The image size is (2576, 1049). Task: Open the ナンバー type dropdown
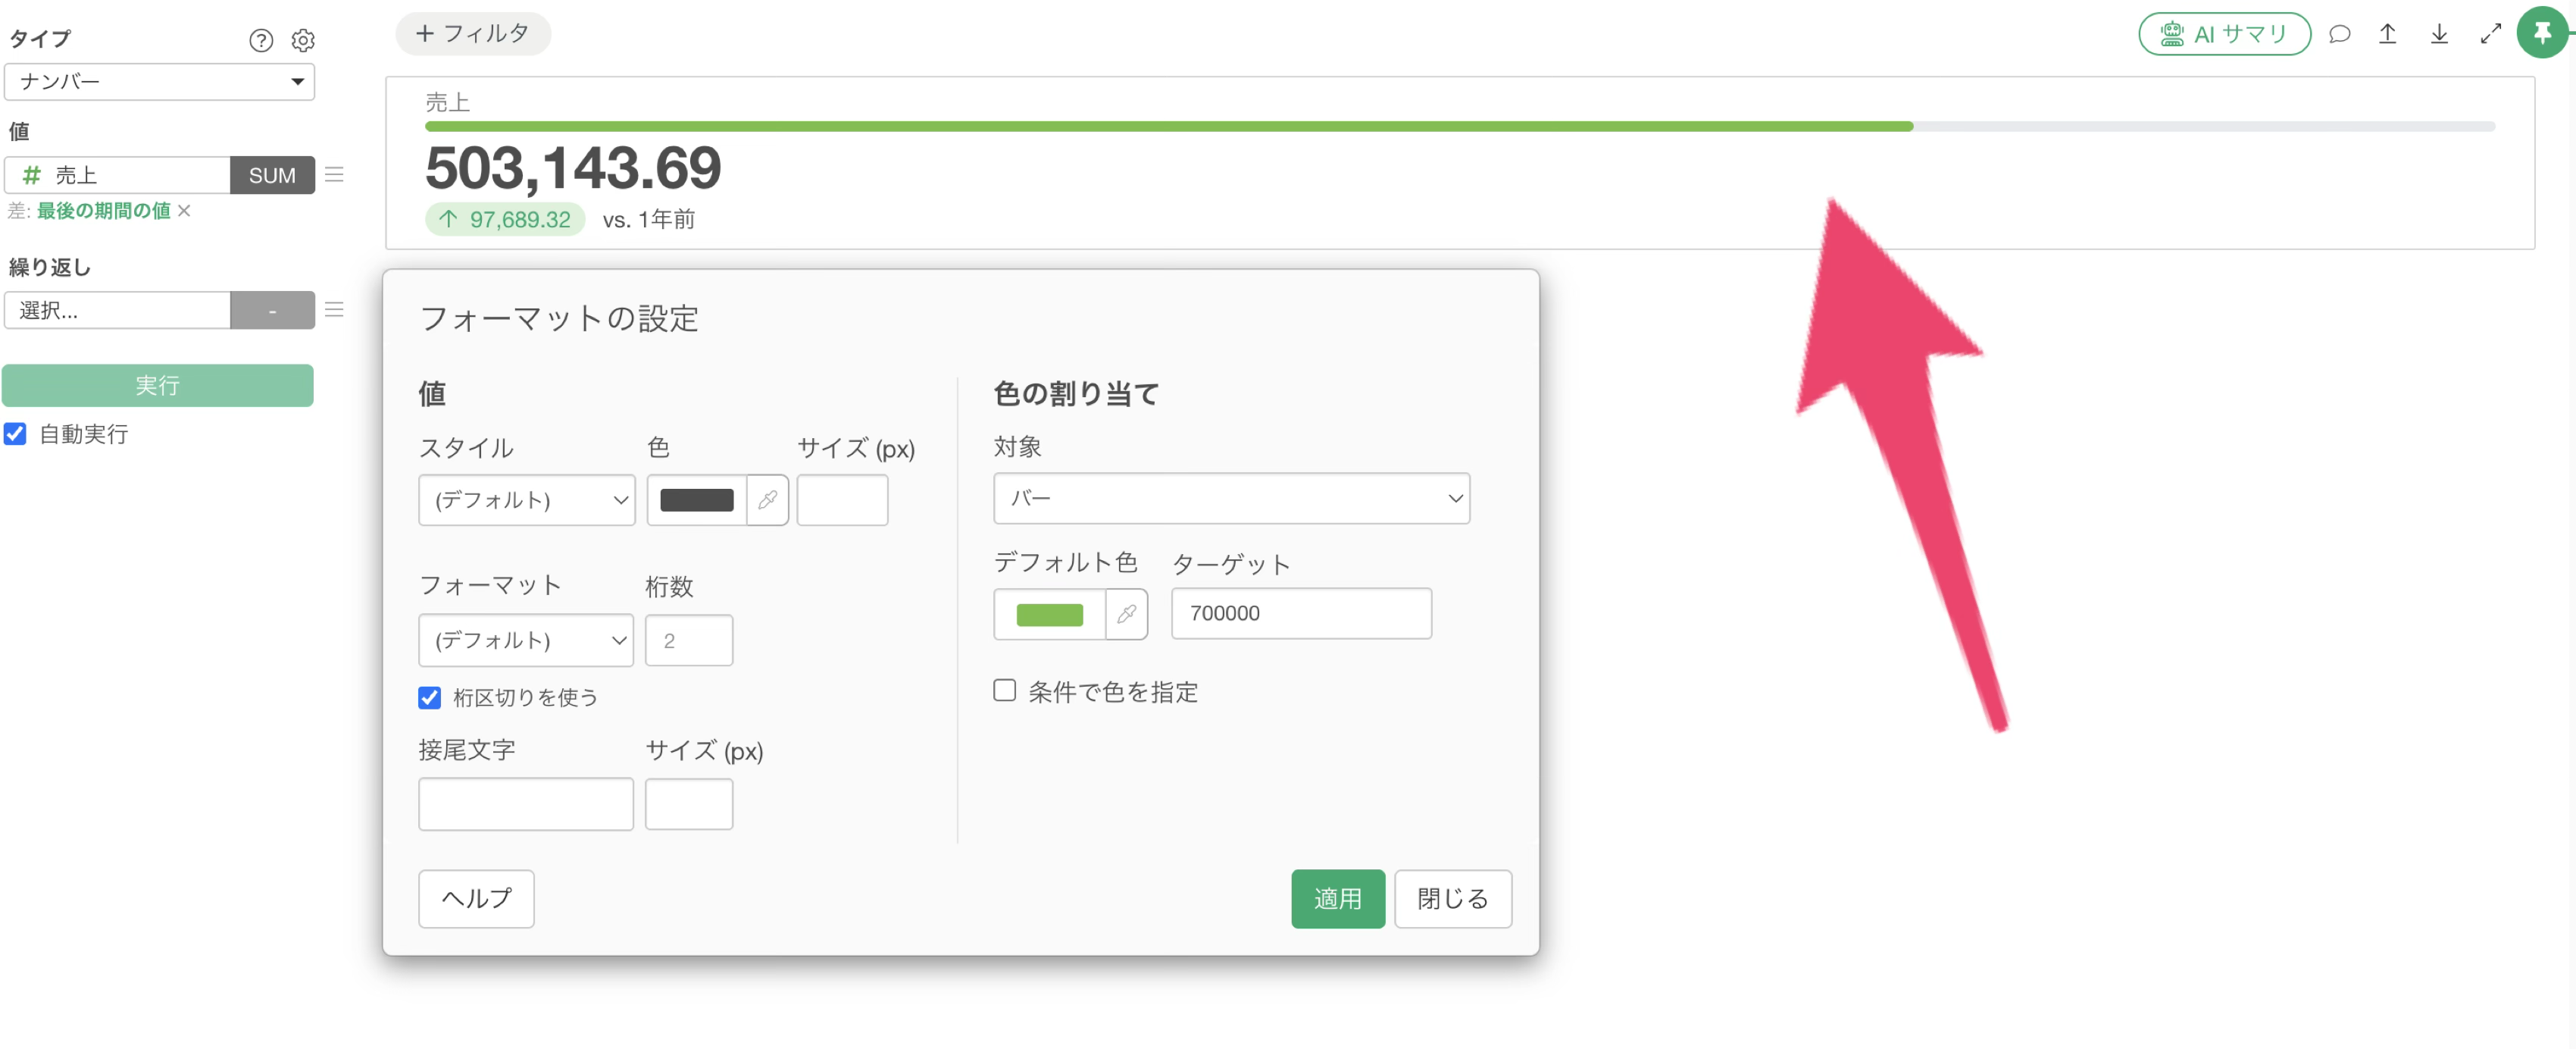159,82
